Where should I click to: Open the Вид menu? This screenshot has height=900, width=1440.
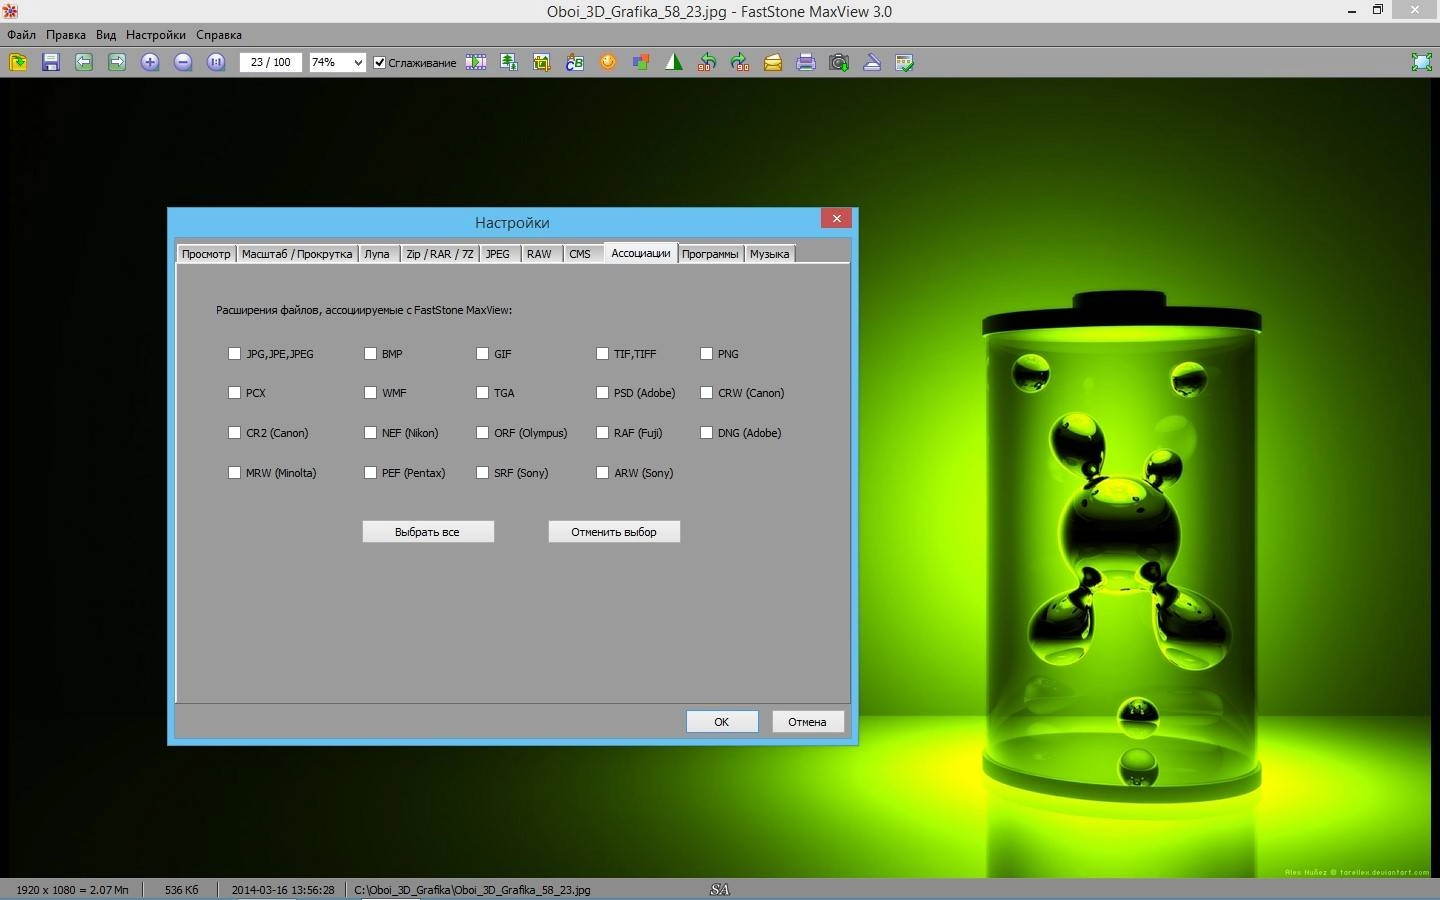[106, 34]
